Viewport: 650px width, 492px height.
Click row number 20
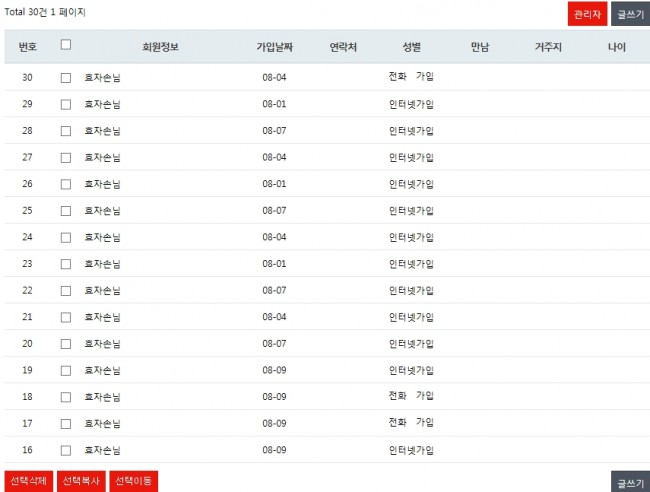[x=27, y=344]
